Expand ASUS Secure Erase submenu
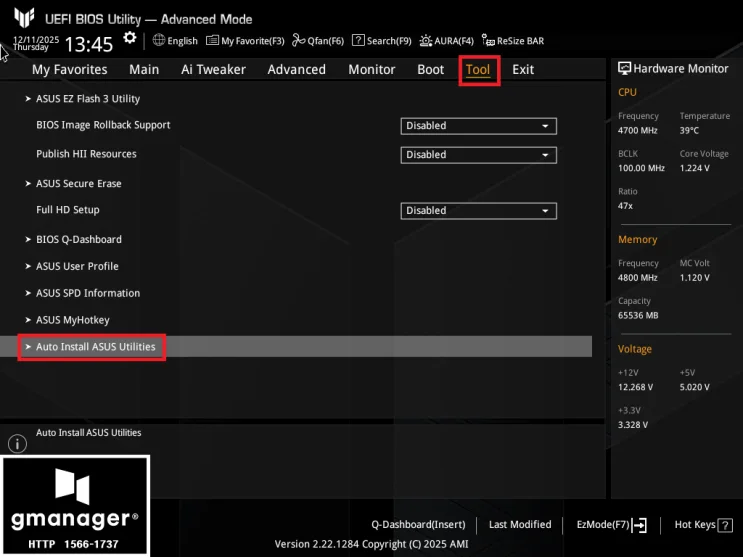743x557 pixels. [79, 183]
